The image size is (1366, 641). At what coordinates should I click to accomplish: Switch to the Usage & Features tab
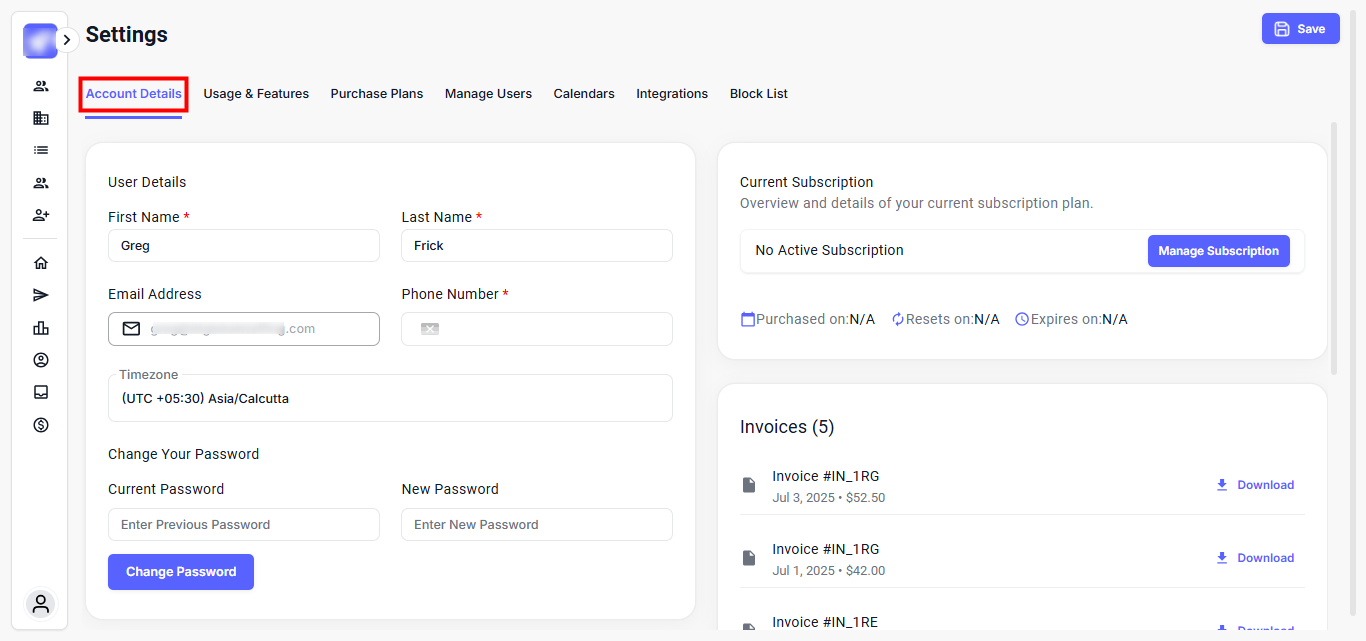256,94
